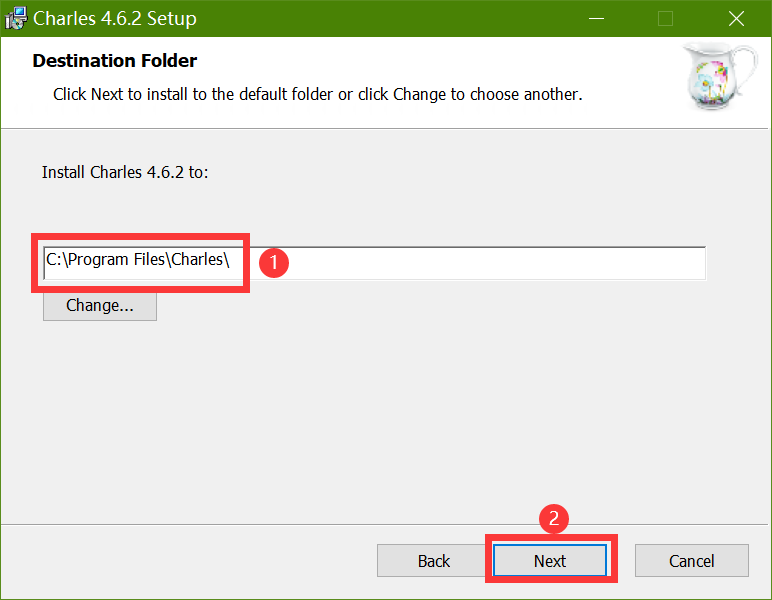
Task: Click the 'Charles 4.6.2 Setup' window title
Action: click(115, 19)
